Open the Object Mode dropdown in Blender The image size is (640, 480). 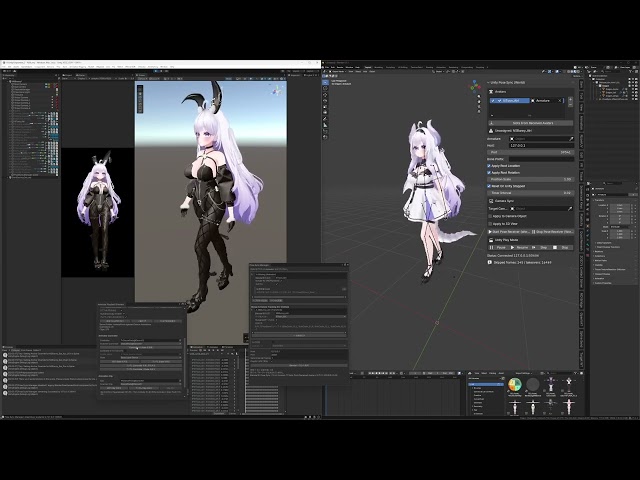(x=338, y=71)
